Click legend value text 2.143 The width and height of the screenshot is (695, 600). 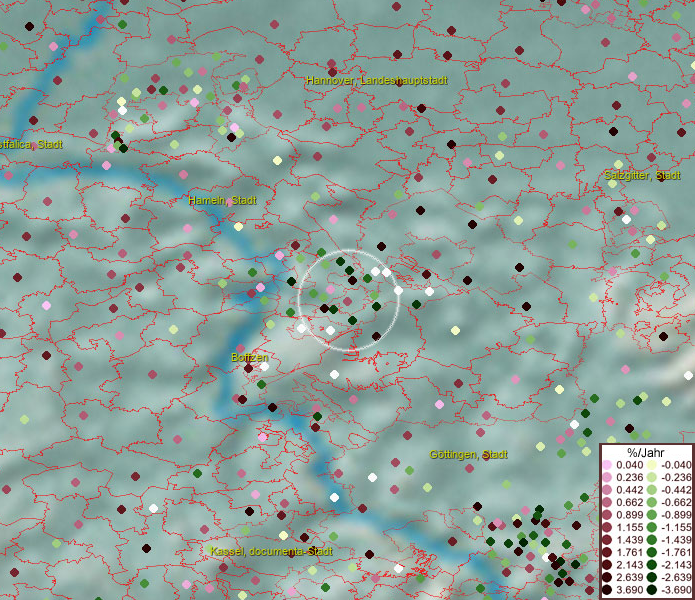point(629,565)
